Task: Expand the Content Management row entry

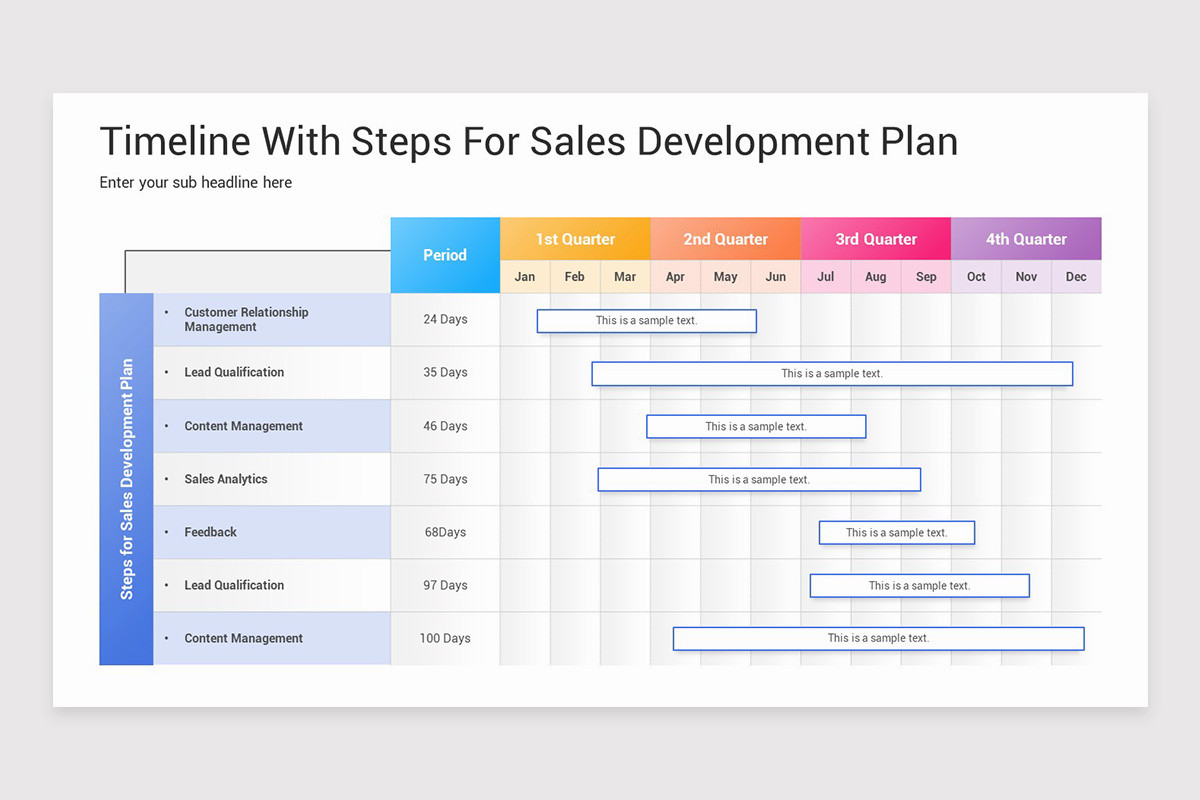Action: pos(243,426)
